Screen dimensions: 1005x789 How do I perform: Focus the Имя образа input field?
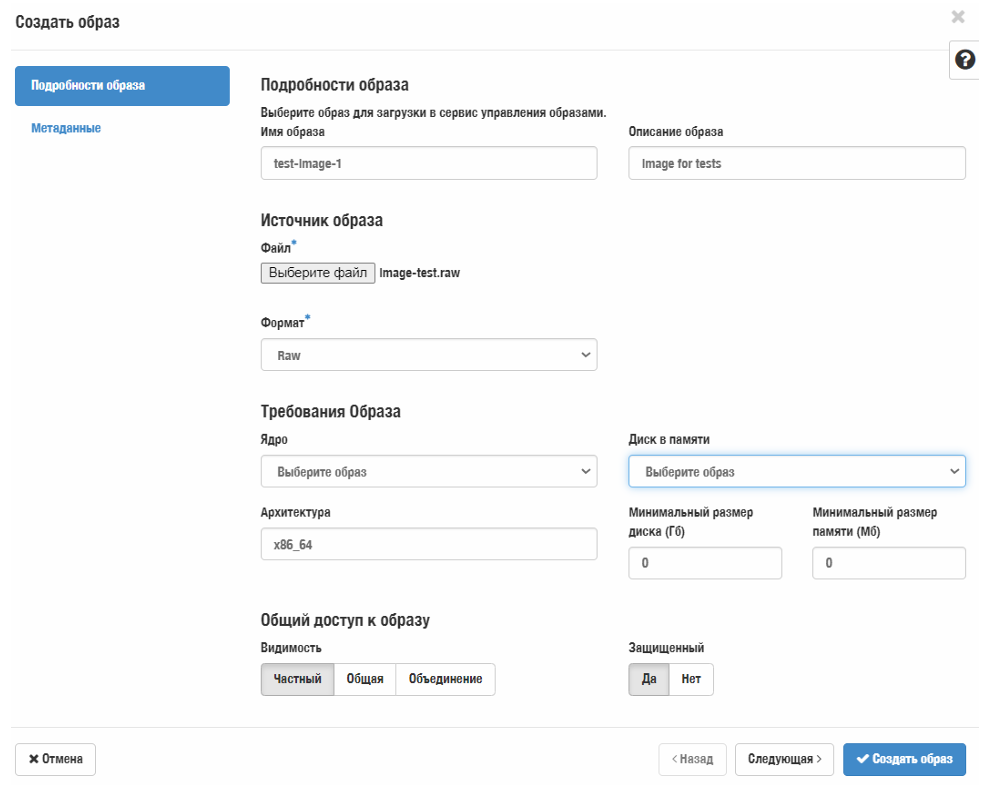point(428,163)
